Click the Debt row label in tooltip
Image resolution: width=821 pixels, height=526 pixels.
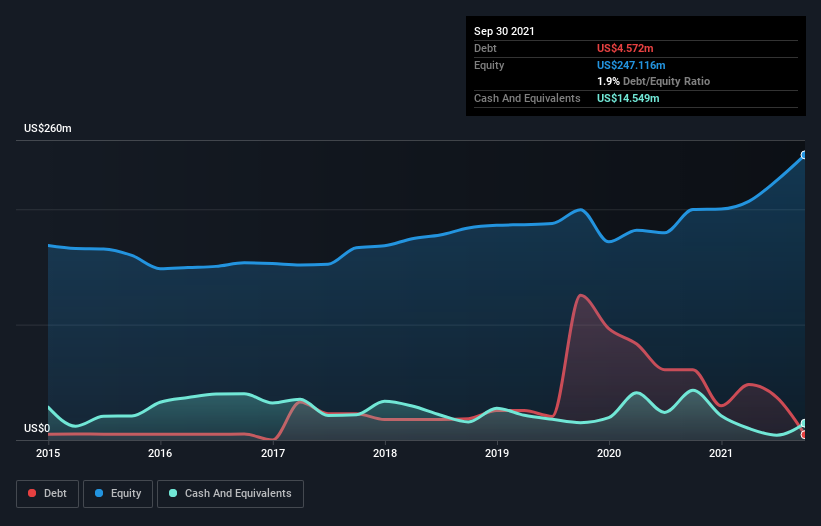(485, 48)
